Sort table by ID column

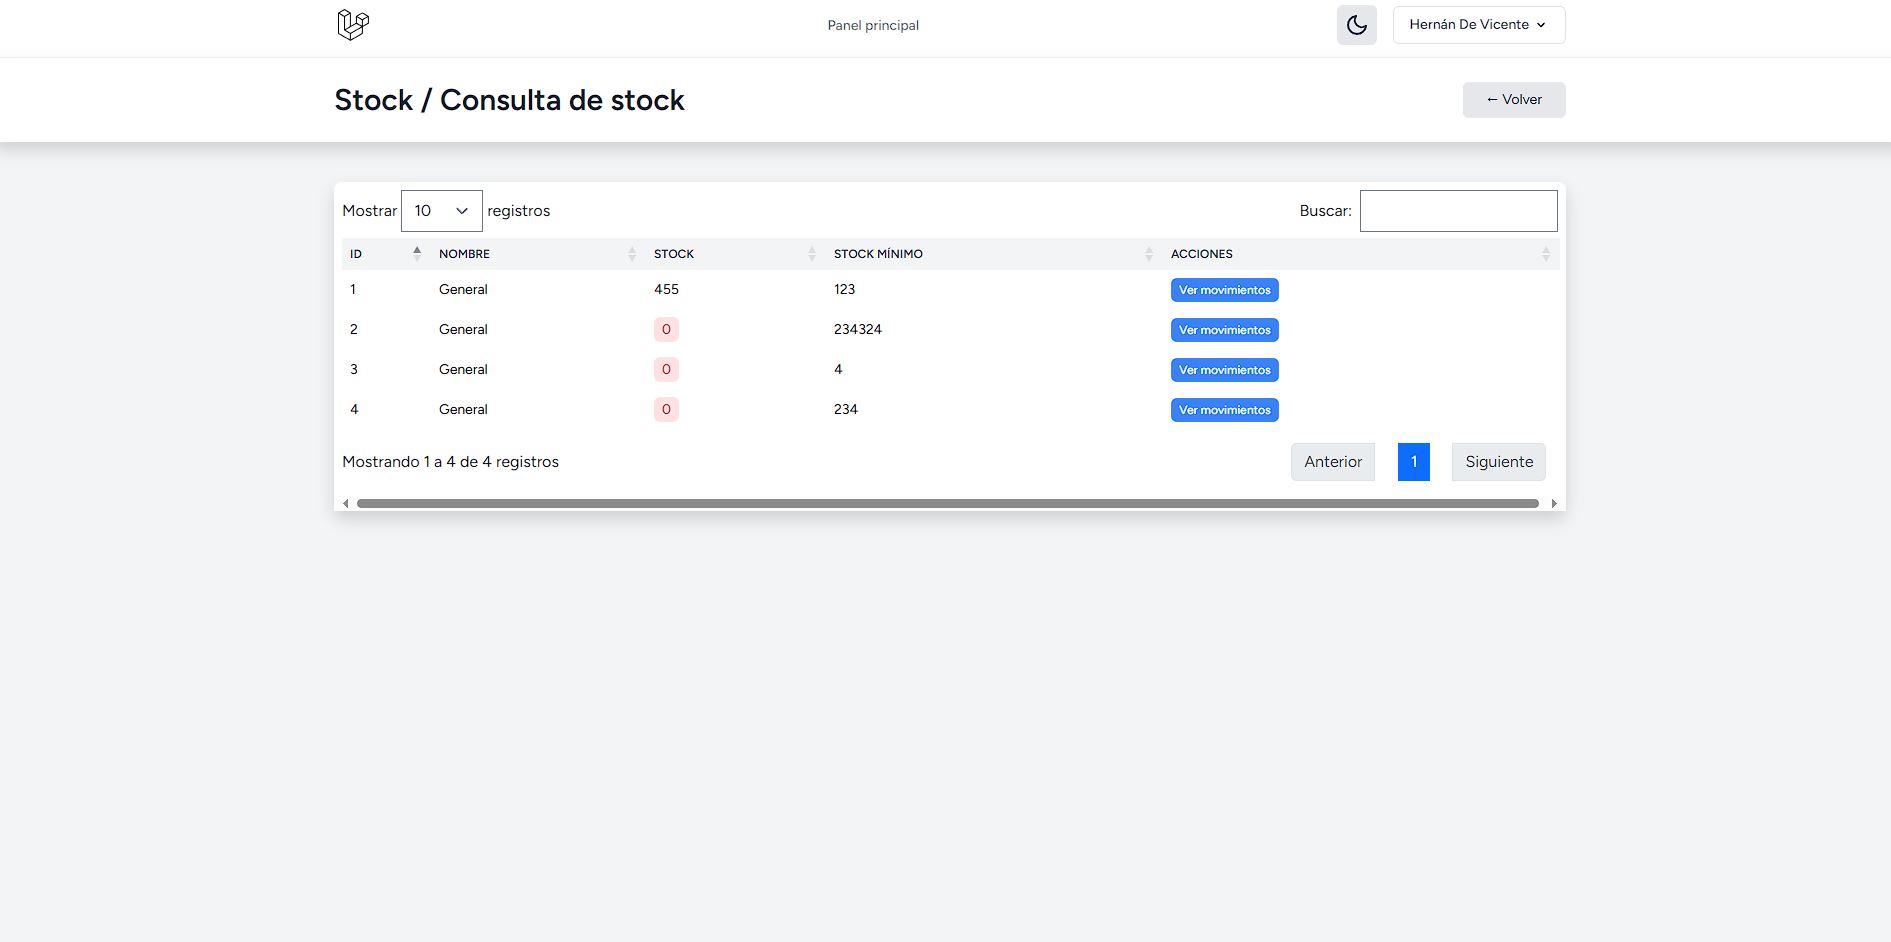pos(385,254)
